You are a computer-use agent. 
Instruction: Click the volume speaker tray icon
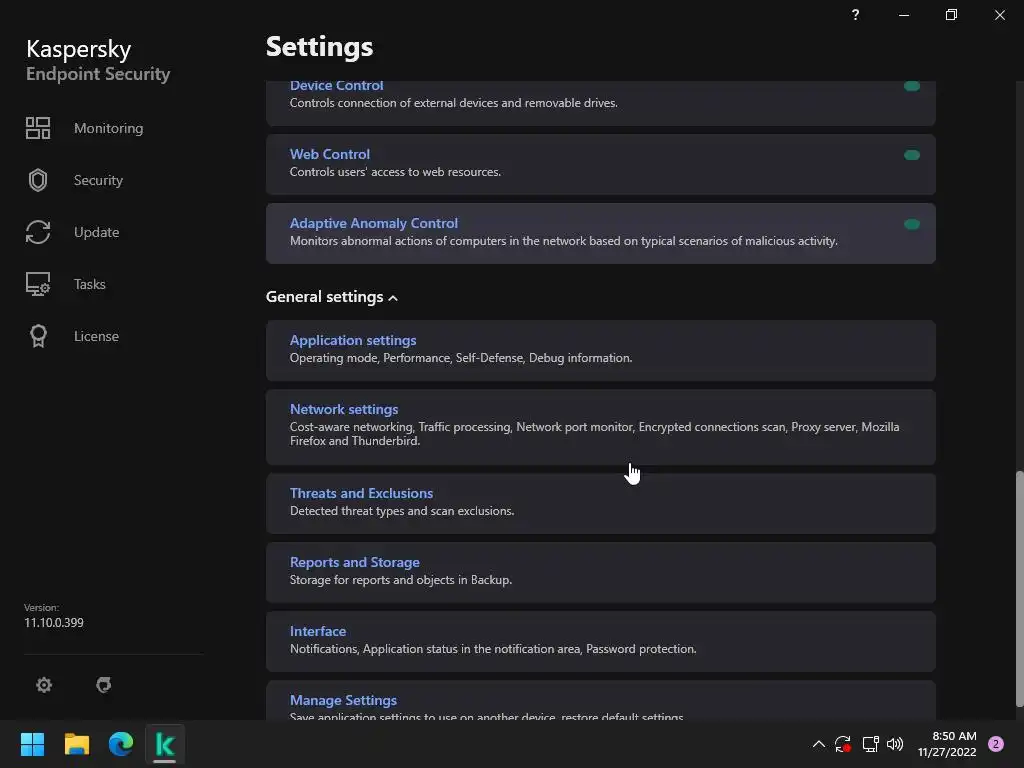(895, 744)
